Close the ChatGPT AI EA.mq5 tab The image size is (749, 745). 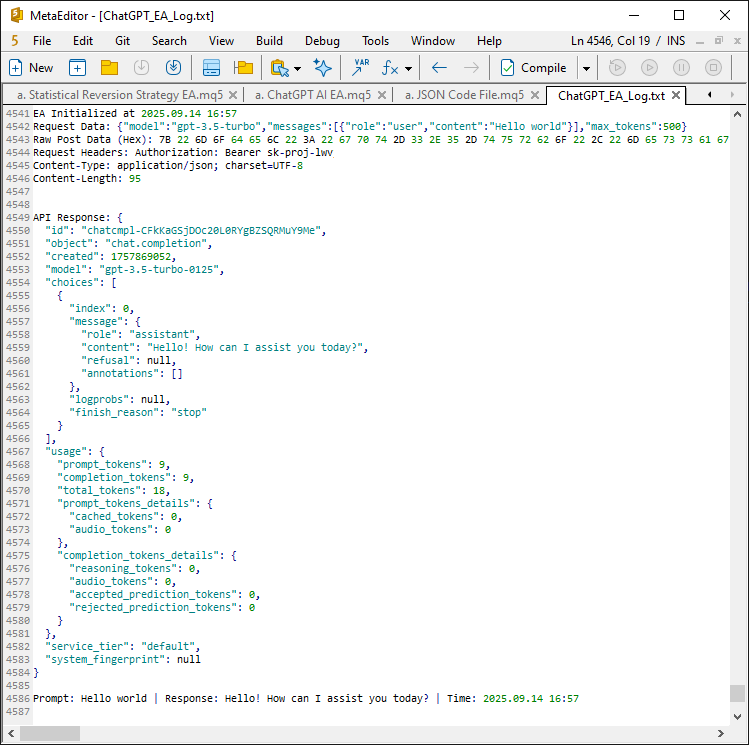coord(382,95)
